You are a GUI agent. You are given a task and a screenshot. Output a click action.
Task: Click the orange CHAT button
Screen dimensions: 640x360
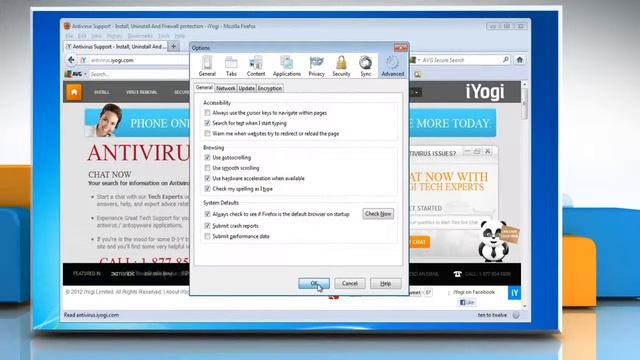419,242
